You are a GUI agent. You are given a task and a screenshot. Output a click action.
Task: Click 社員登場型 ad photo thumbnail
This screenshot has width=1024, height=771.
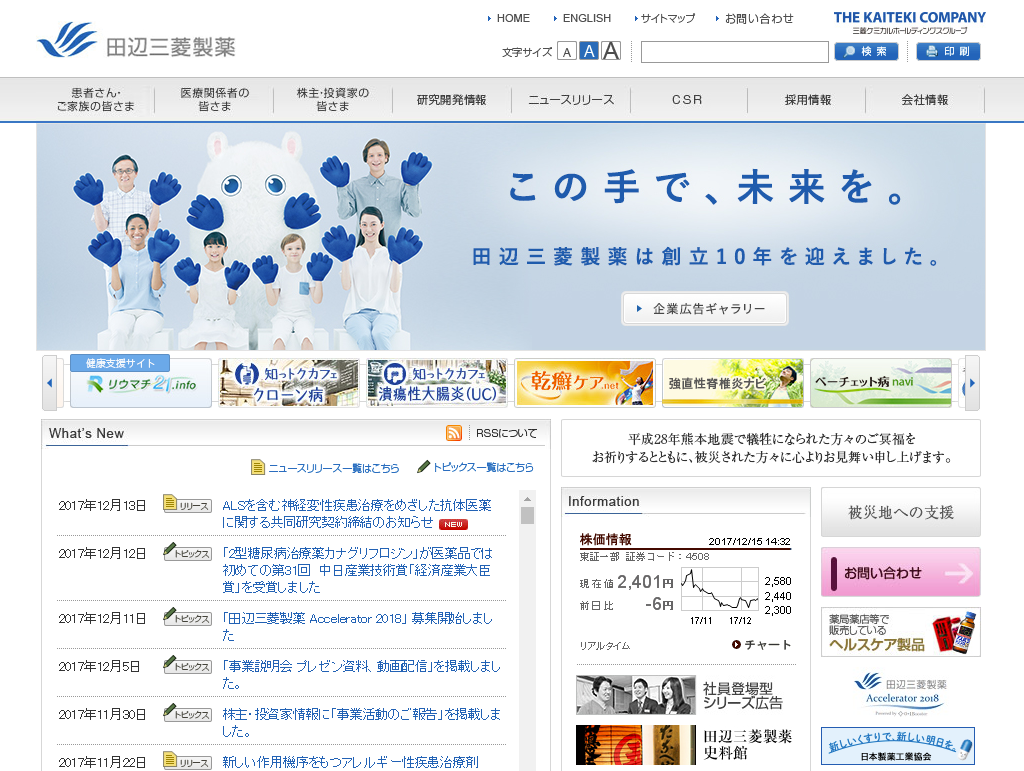tap(635, 695)
